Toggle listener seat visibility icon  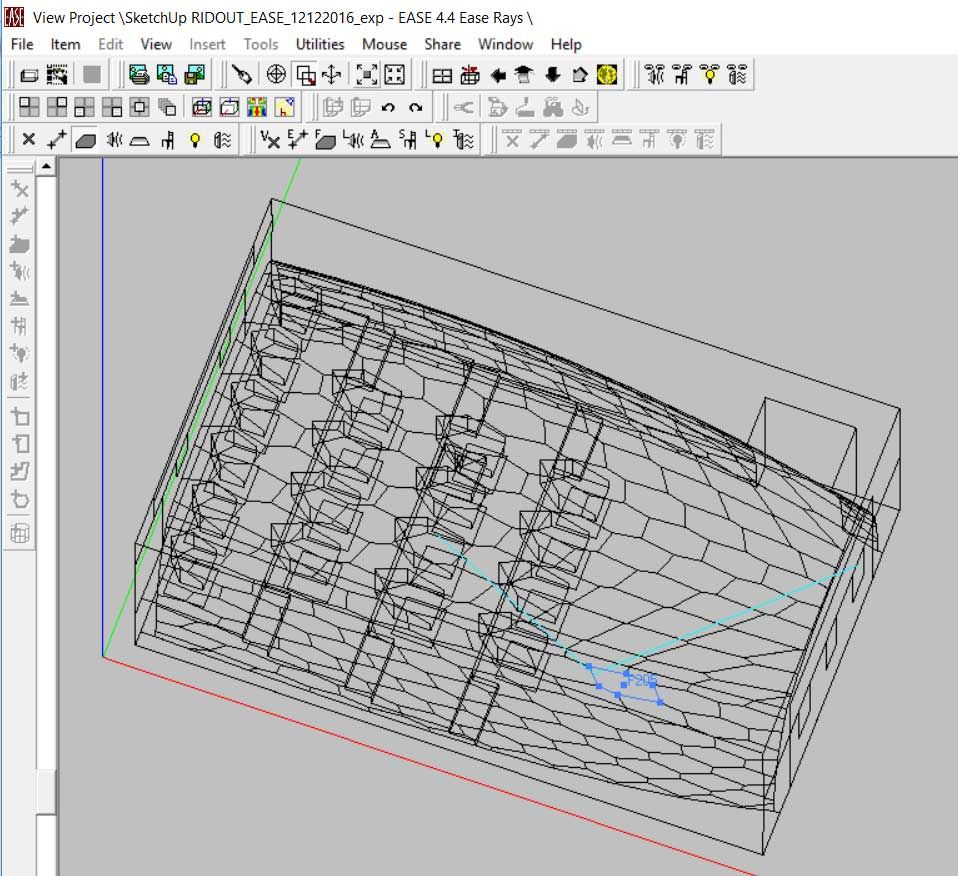pyautogui.click(x=167, y=140)
